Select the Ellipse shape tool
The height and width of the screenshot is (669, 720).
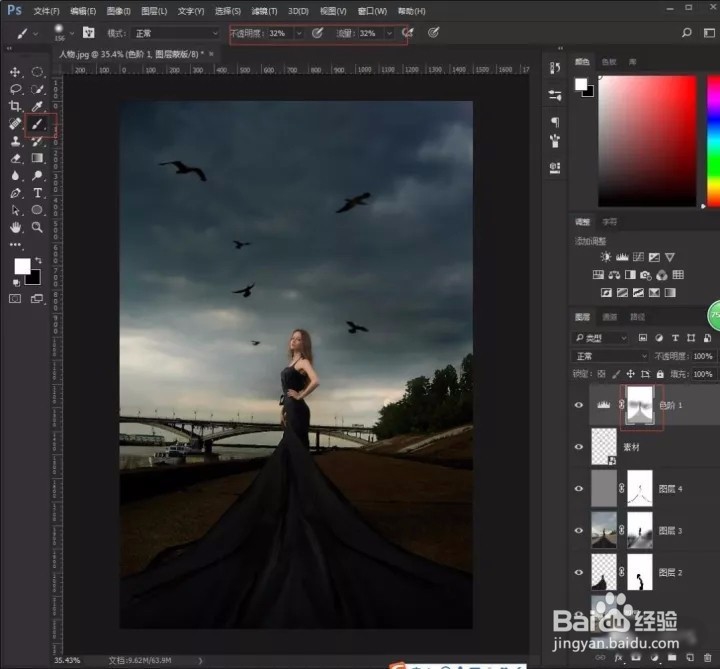37,210
